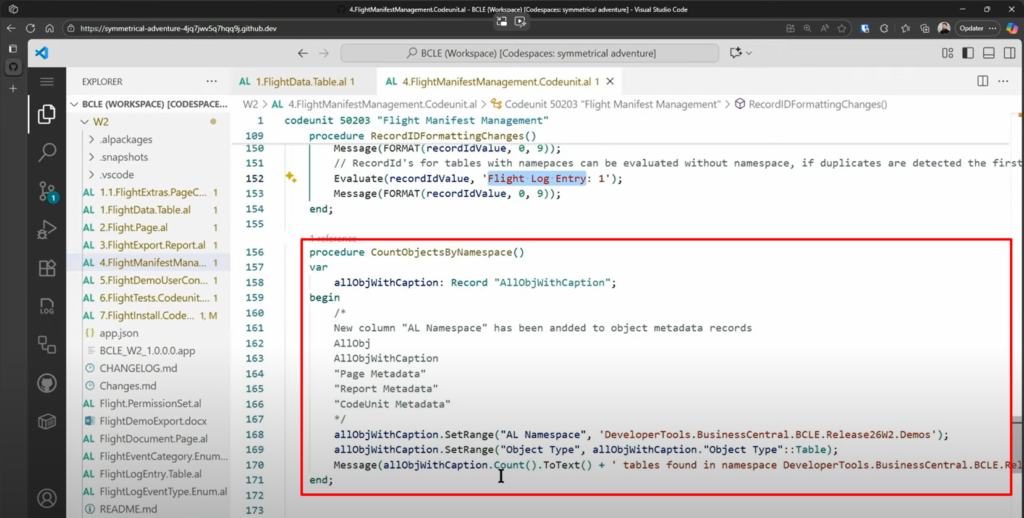Open the Accounts menu icon

click(47, 497)
